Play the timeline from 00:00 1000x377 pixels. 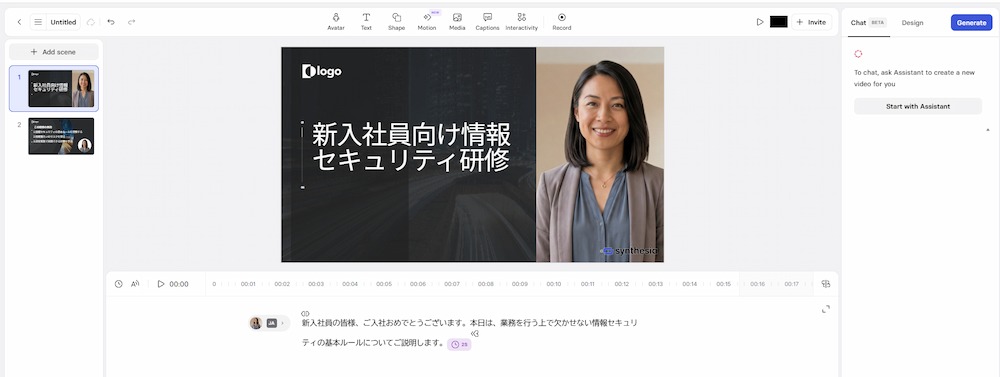[x=161, y=284]
